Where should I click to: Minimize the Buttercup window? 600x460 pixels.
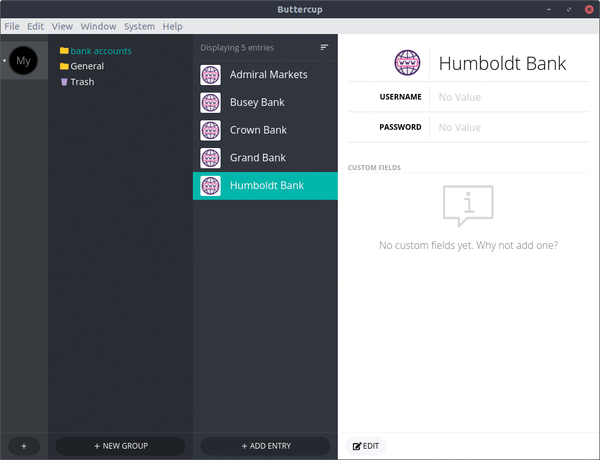[x=549, y=9]
